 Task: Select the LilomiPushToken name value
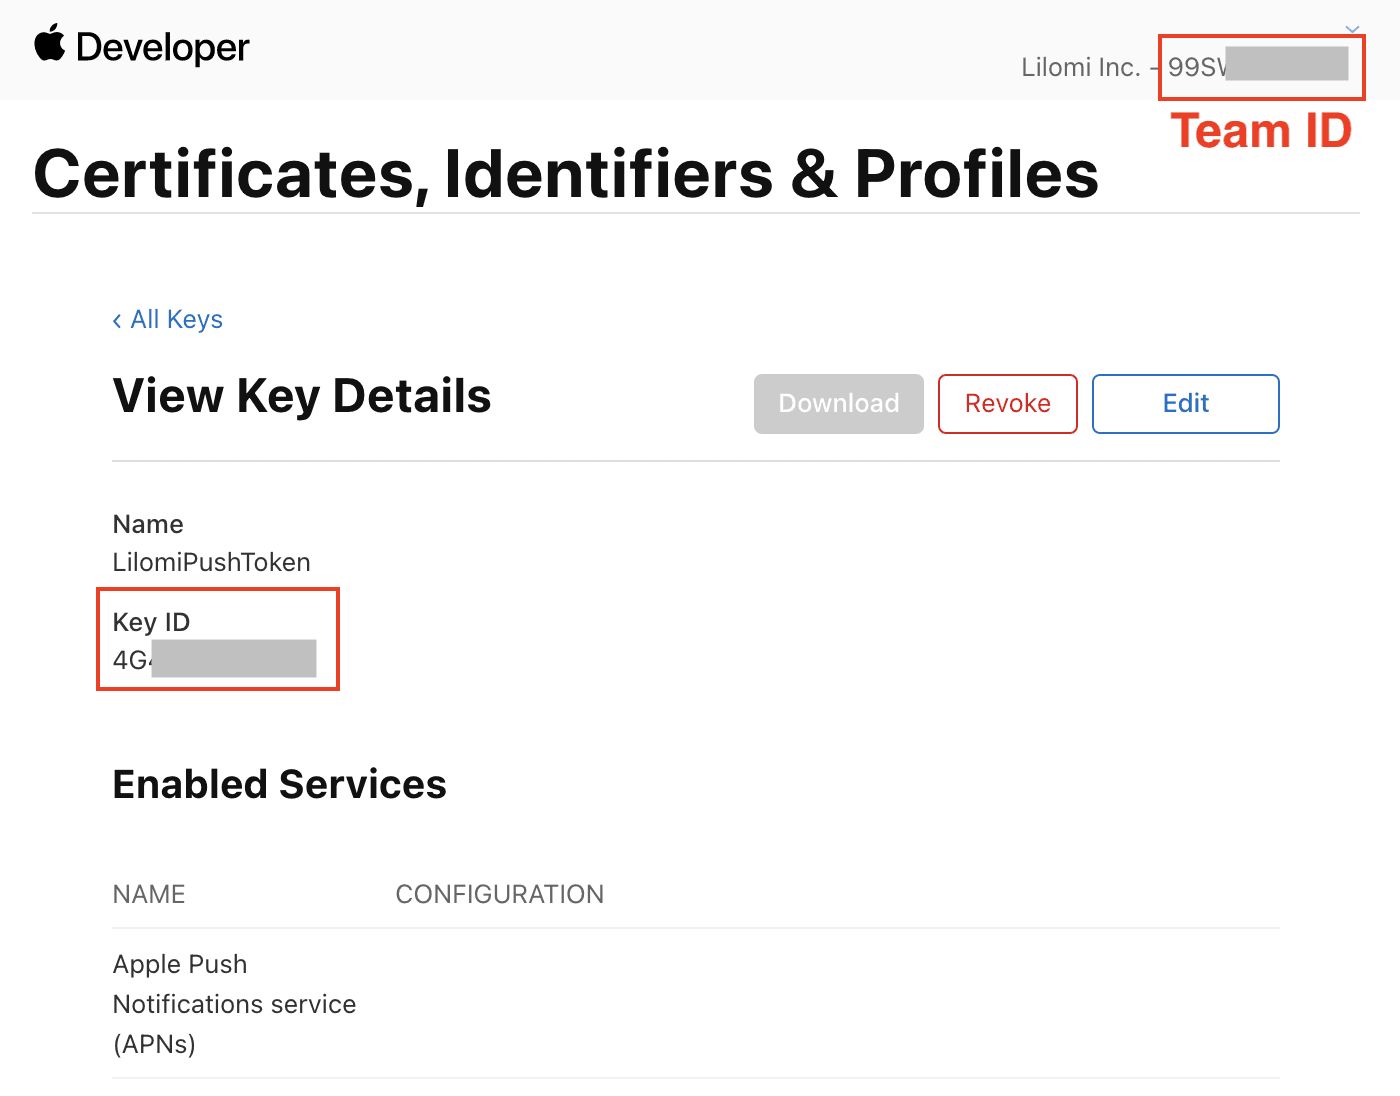click(211, 562)
